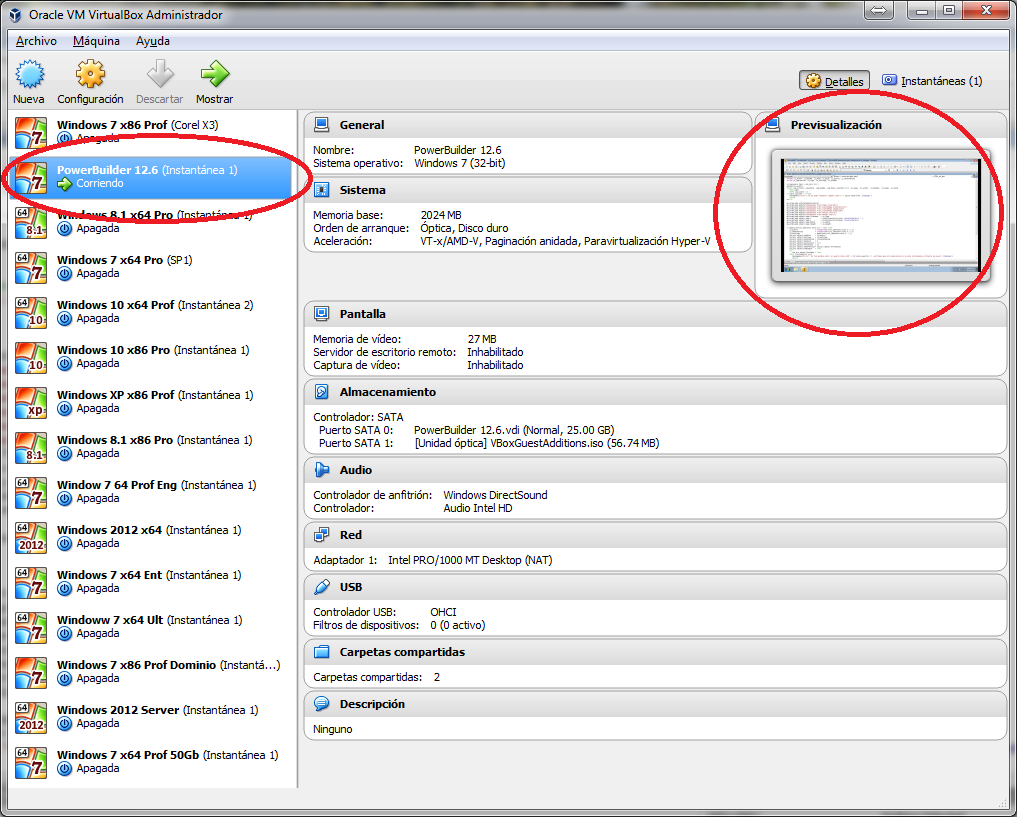Open the General section header link
Image resolution: width=1017 pixels, height=817 pixels.
(362, 125)
